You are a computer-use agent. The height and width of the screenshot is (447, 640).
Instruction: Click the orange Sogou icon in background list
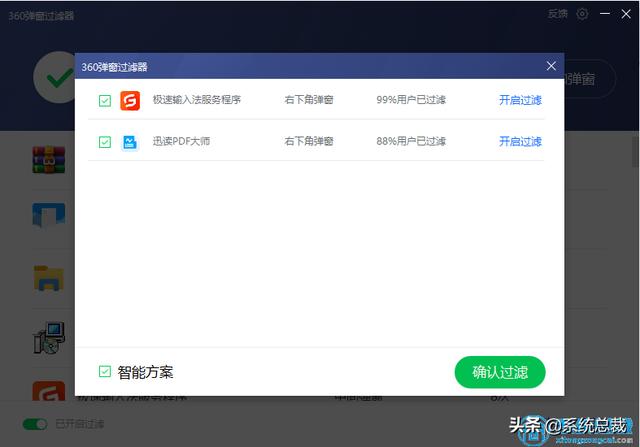click(x=49, y=391)
